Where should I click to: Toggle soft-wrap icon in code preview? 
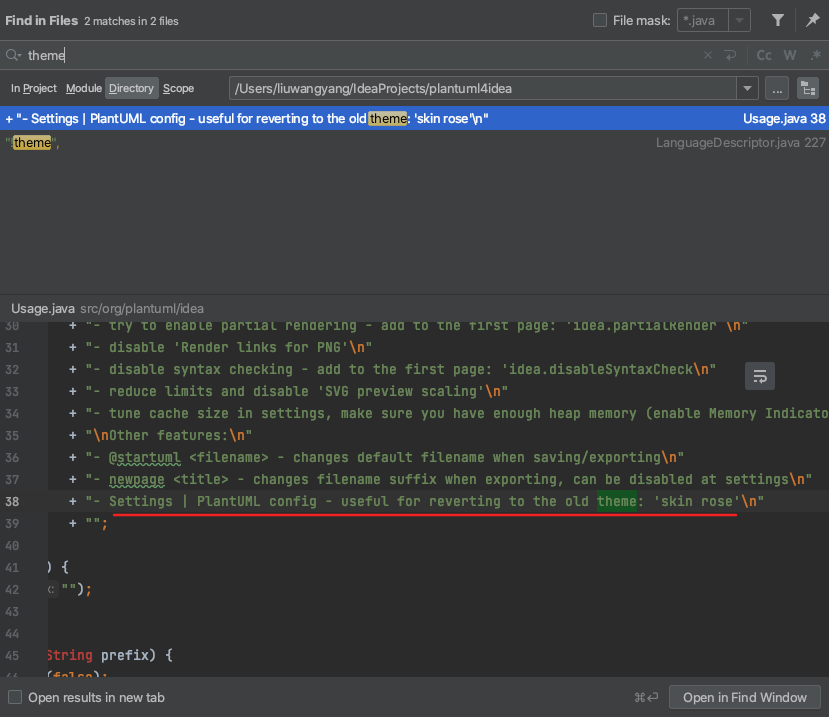pyautogui.click(x=760, y=376)
